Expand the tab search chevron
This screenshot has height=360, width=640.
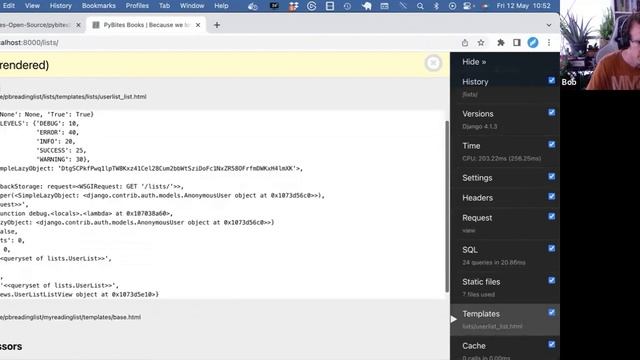(549, 25)
